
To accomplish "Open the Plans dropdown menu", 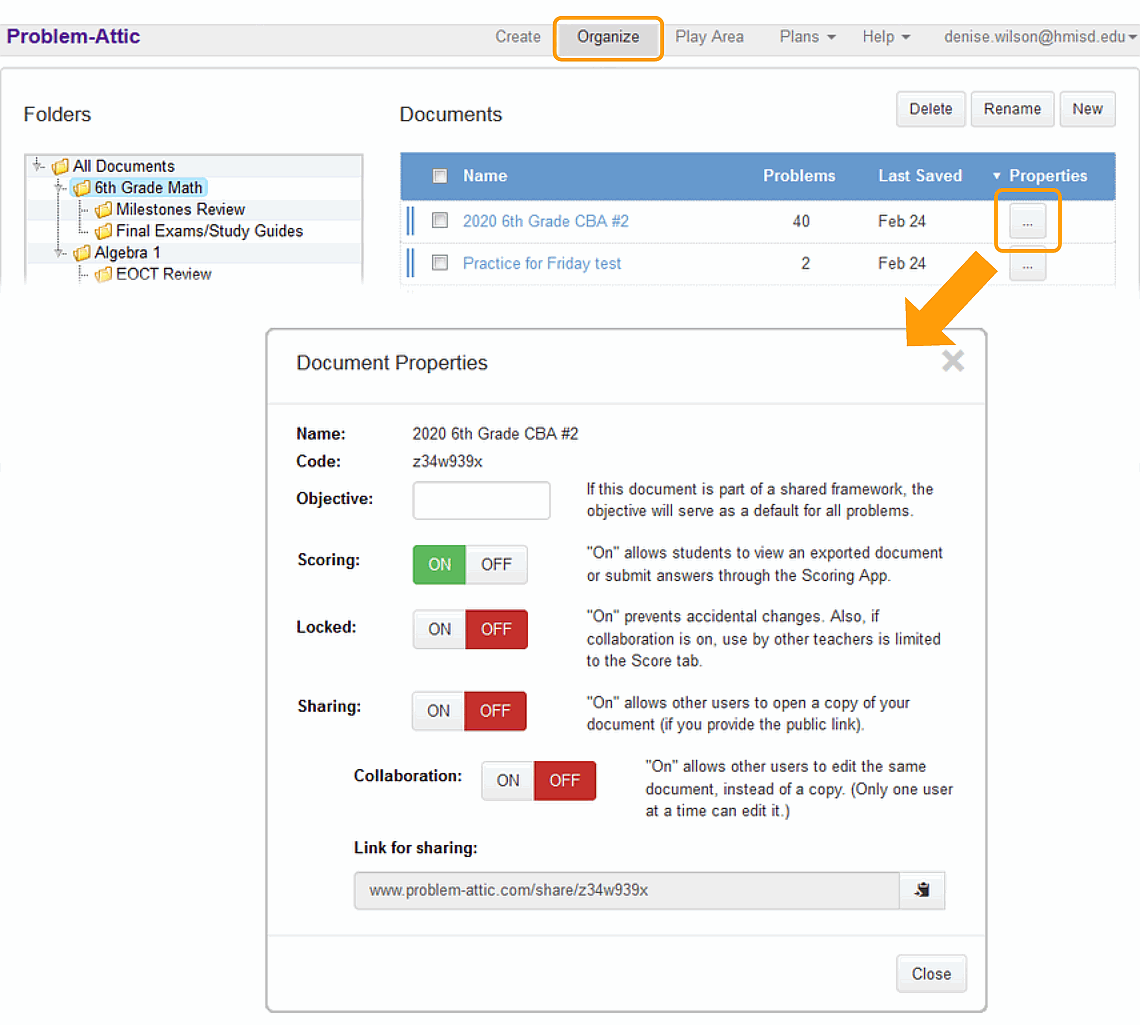I will tap(807, 37).
